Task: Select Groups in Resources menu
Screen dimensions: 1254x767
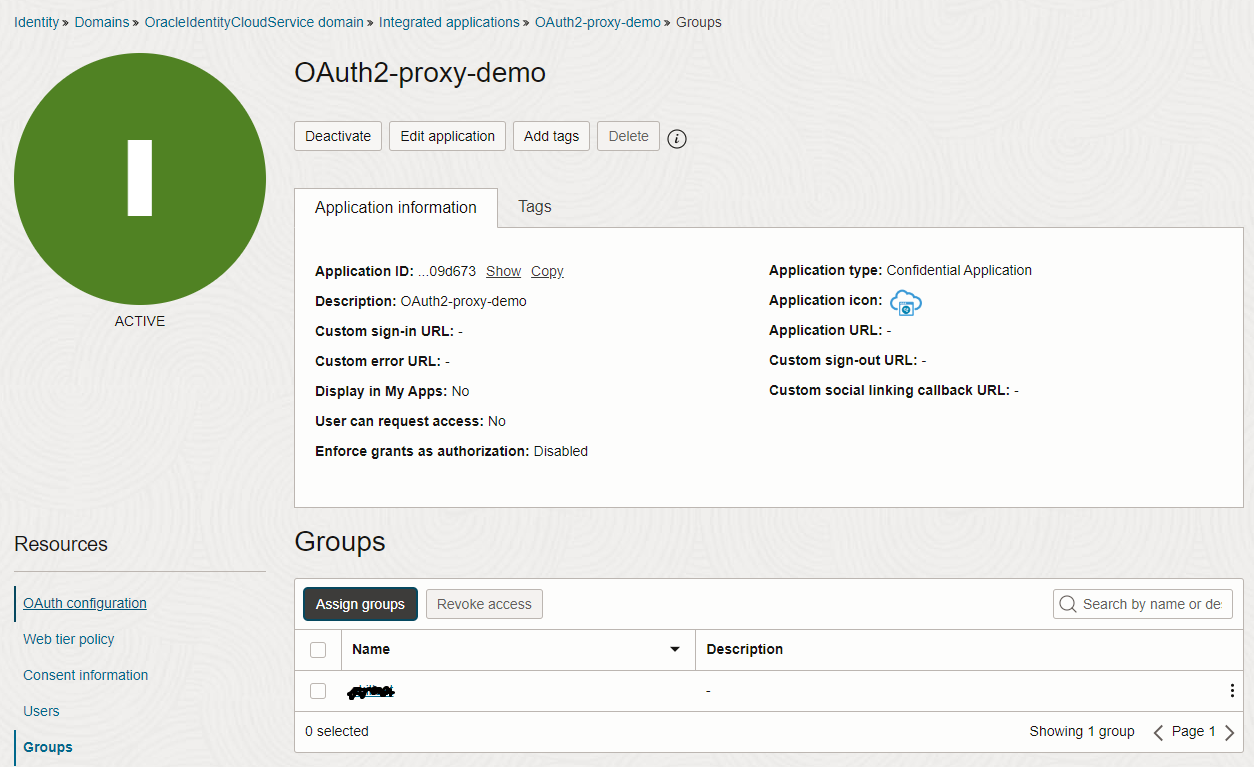Action: pyautogui.click(x=48, y=747)
